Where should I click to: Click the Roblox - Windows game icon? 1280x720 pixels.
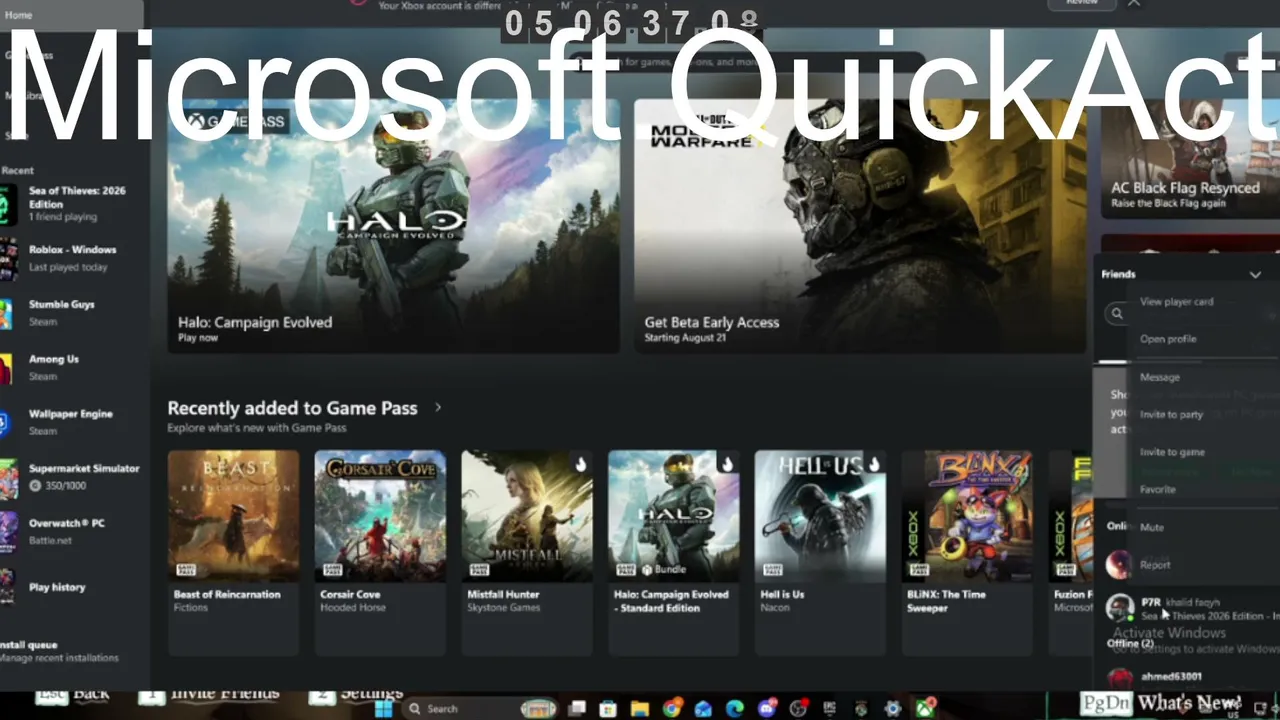point(8,258)
